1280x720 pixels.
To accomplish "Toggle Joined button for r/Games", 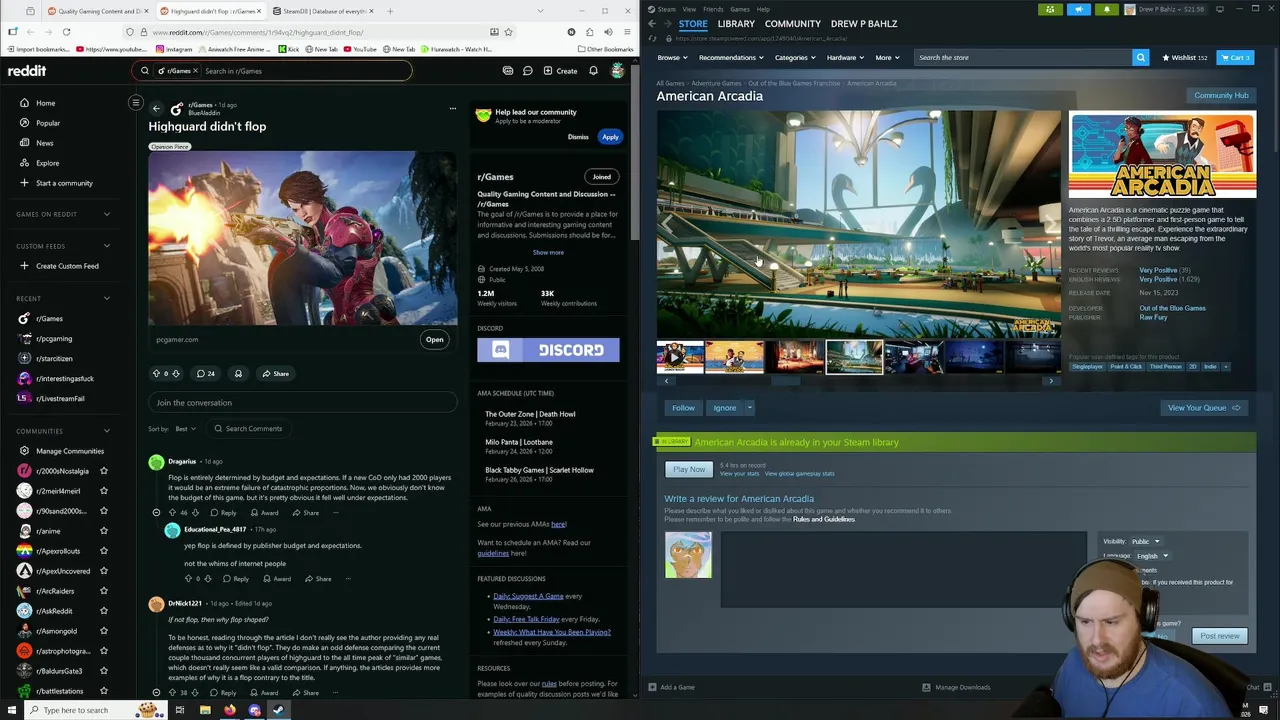I will (x=601, y=177).
